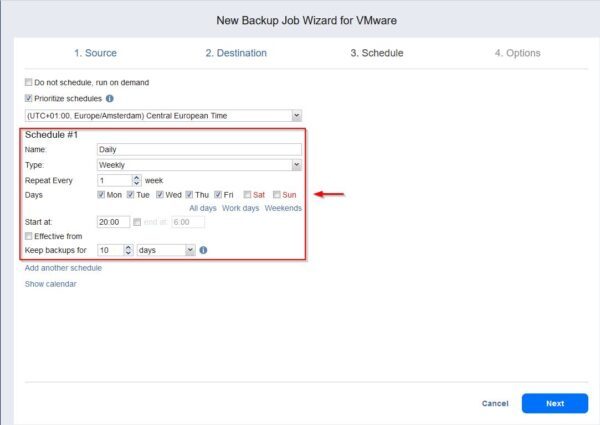
Task: Tick the Effective from checkbox
Action: coord(28,236)
